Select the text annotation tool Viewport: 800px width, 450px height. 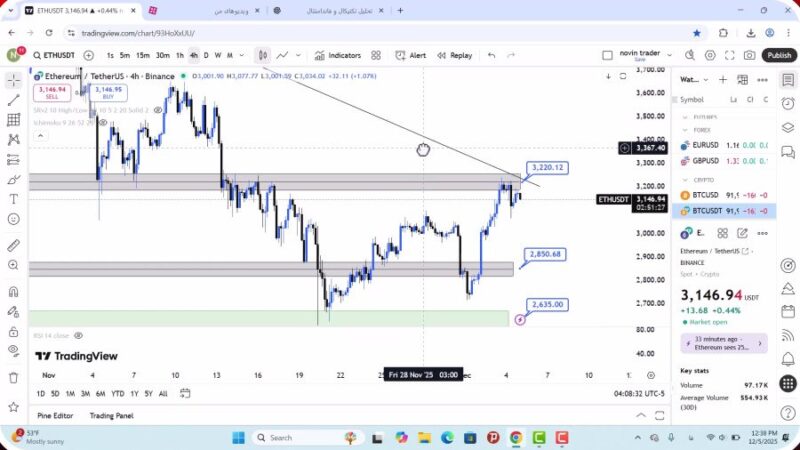[x=13, y=199]
